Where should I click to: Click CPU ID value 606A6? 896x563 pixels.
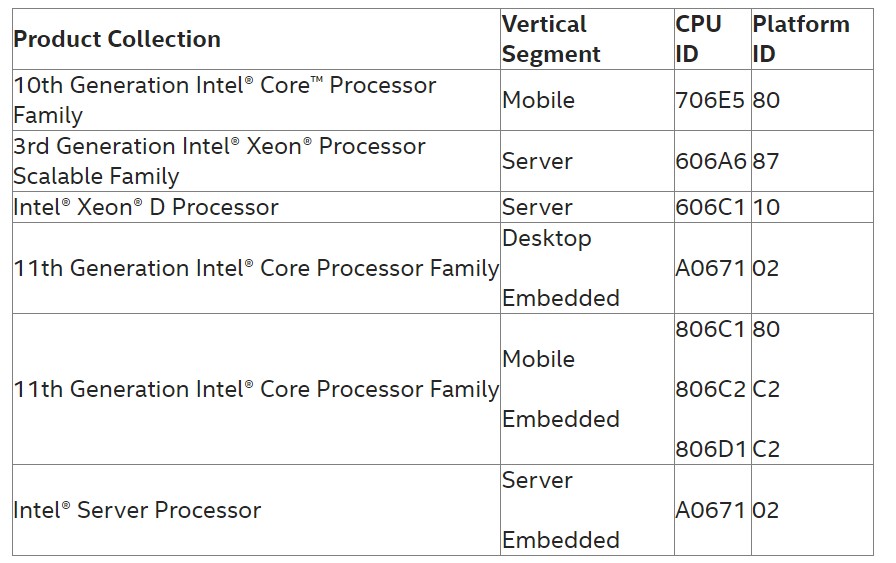coord(711,161)
